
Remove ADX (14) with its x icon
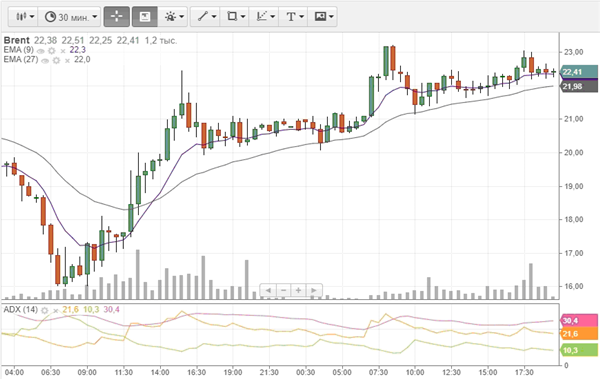point(56,310)
